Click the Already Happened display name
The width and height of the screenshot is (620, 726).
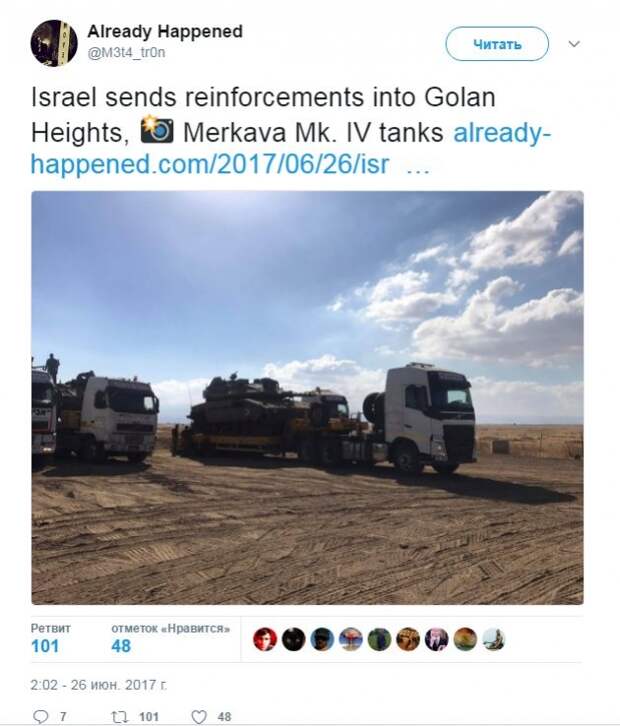point(165,31)
